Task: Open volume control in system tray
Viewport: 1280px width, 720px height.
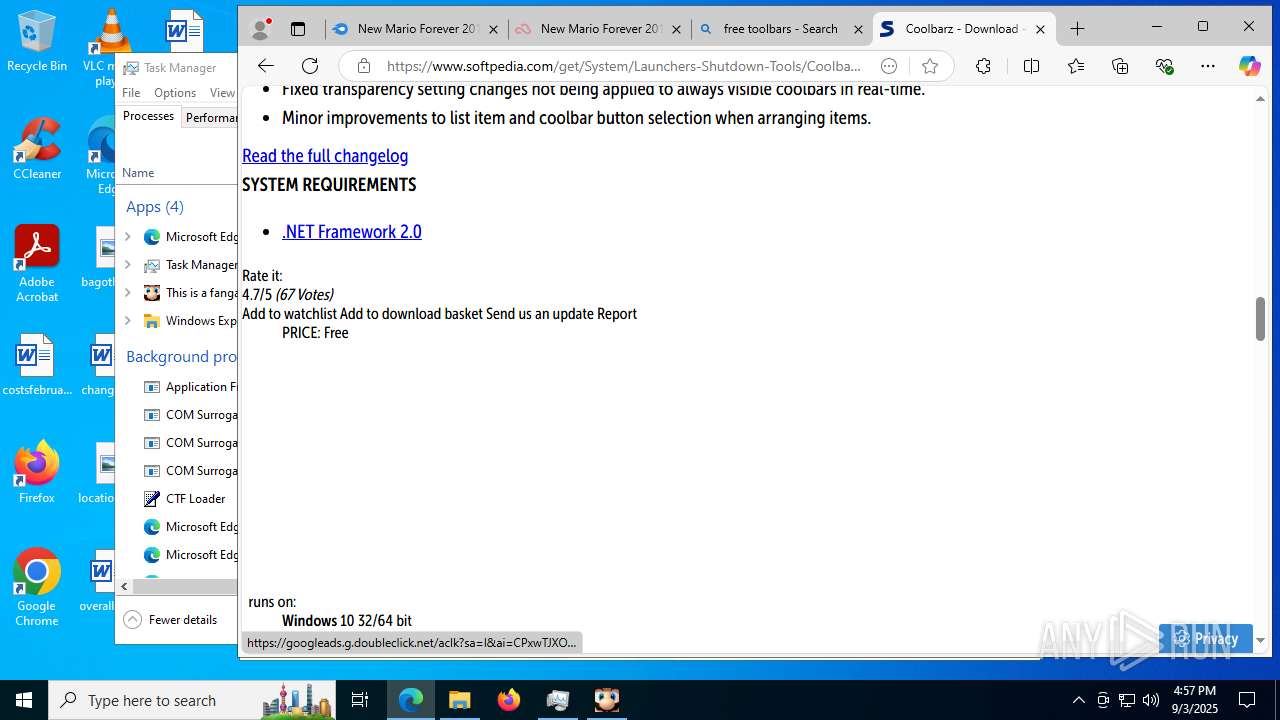Action: pyautogui.click(x=1151, y=700)
